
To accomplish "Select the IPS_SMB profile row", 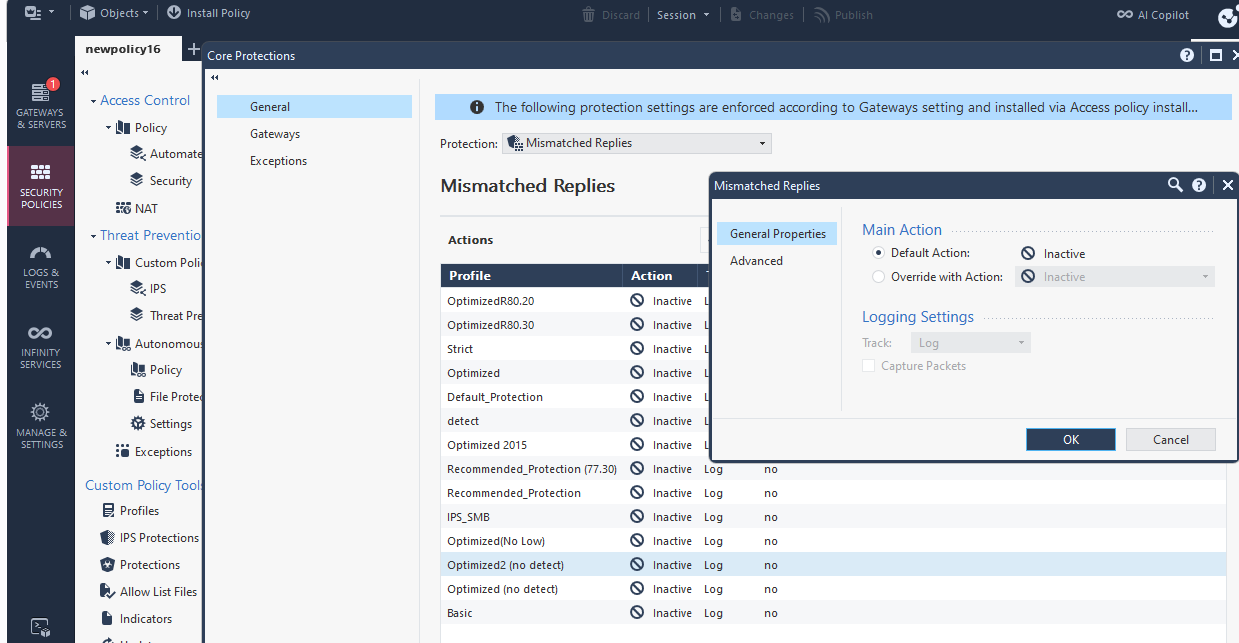I will (833, 517).
